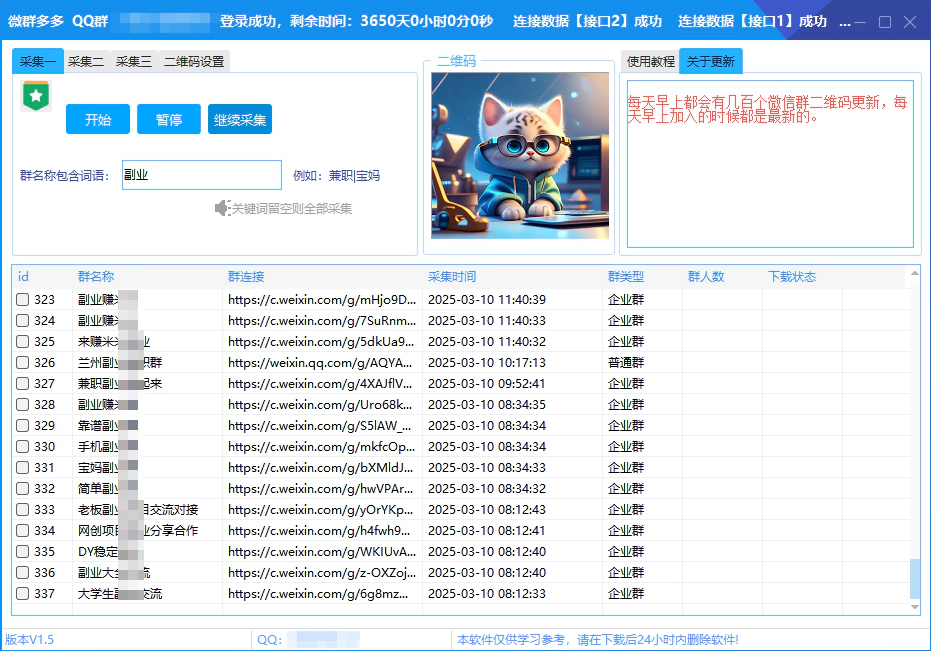The height and width of the screenshot is (651, 931).
Task: Tick the checkbox for row 330
Action: pyautogui.click(x=22, y=446)
